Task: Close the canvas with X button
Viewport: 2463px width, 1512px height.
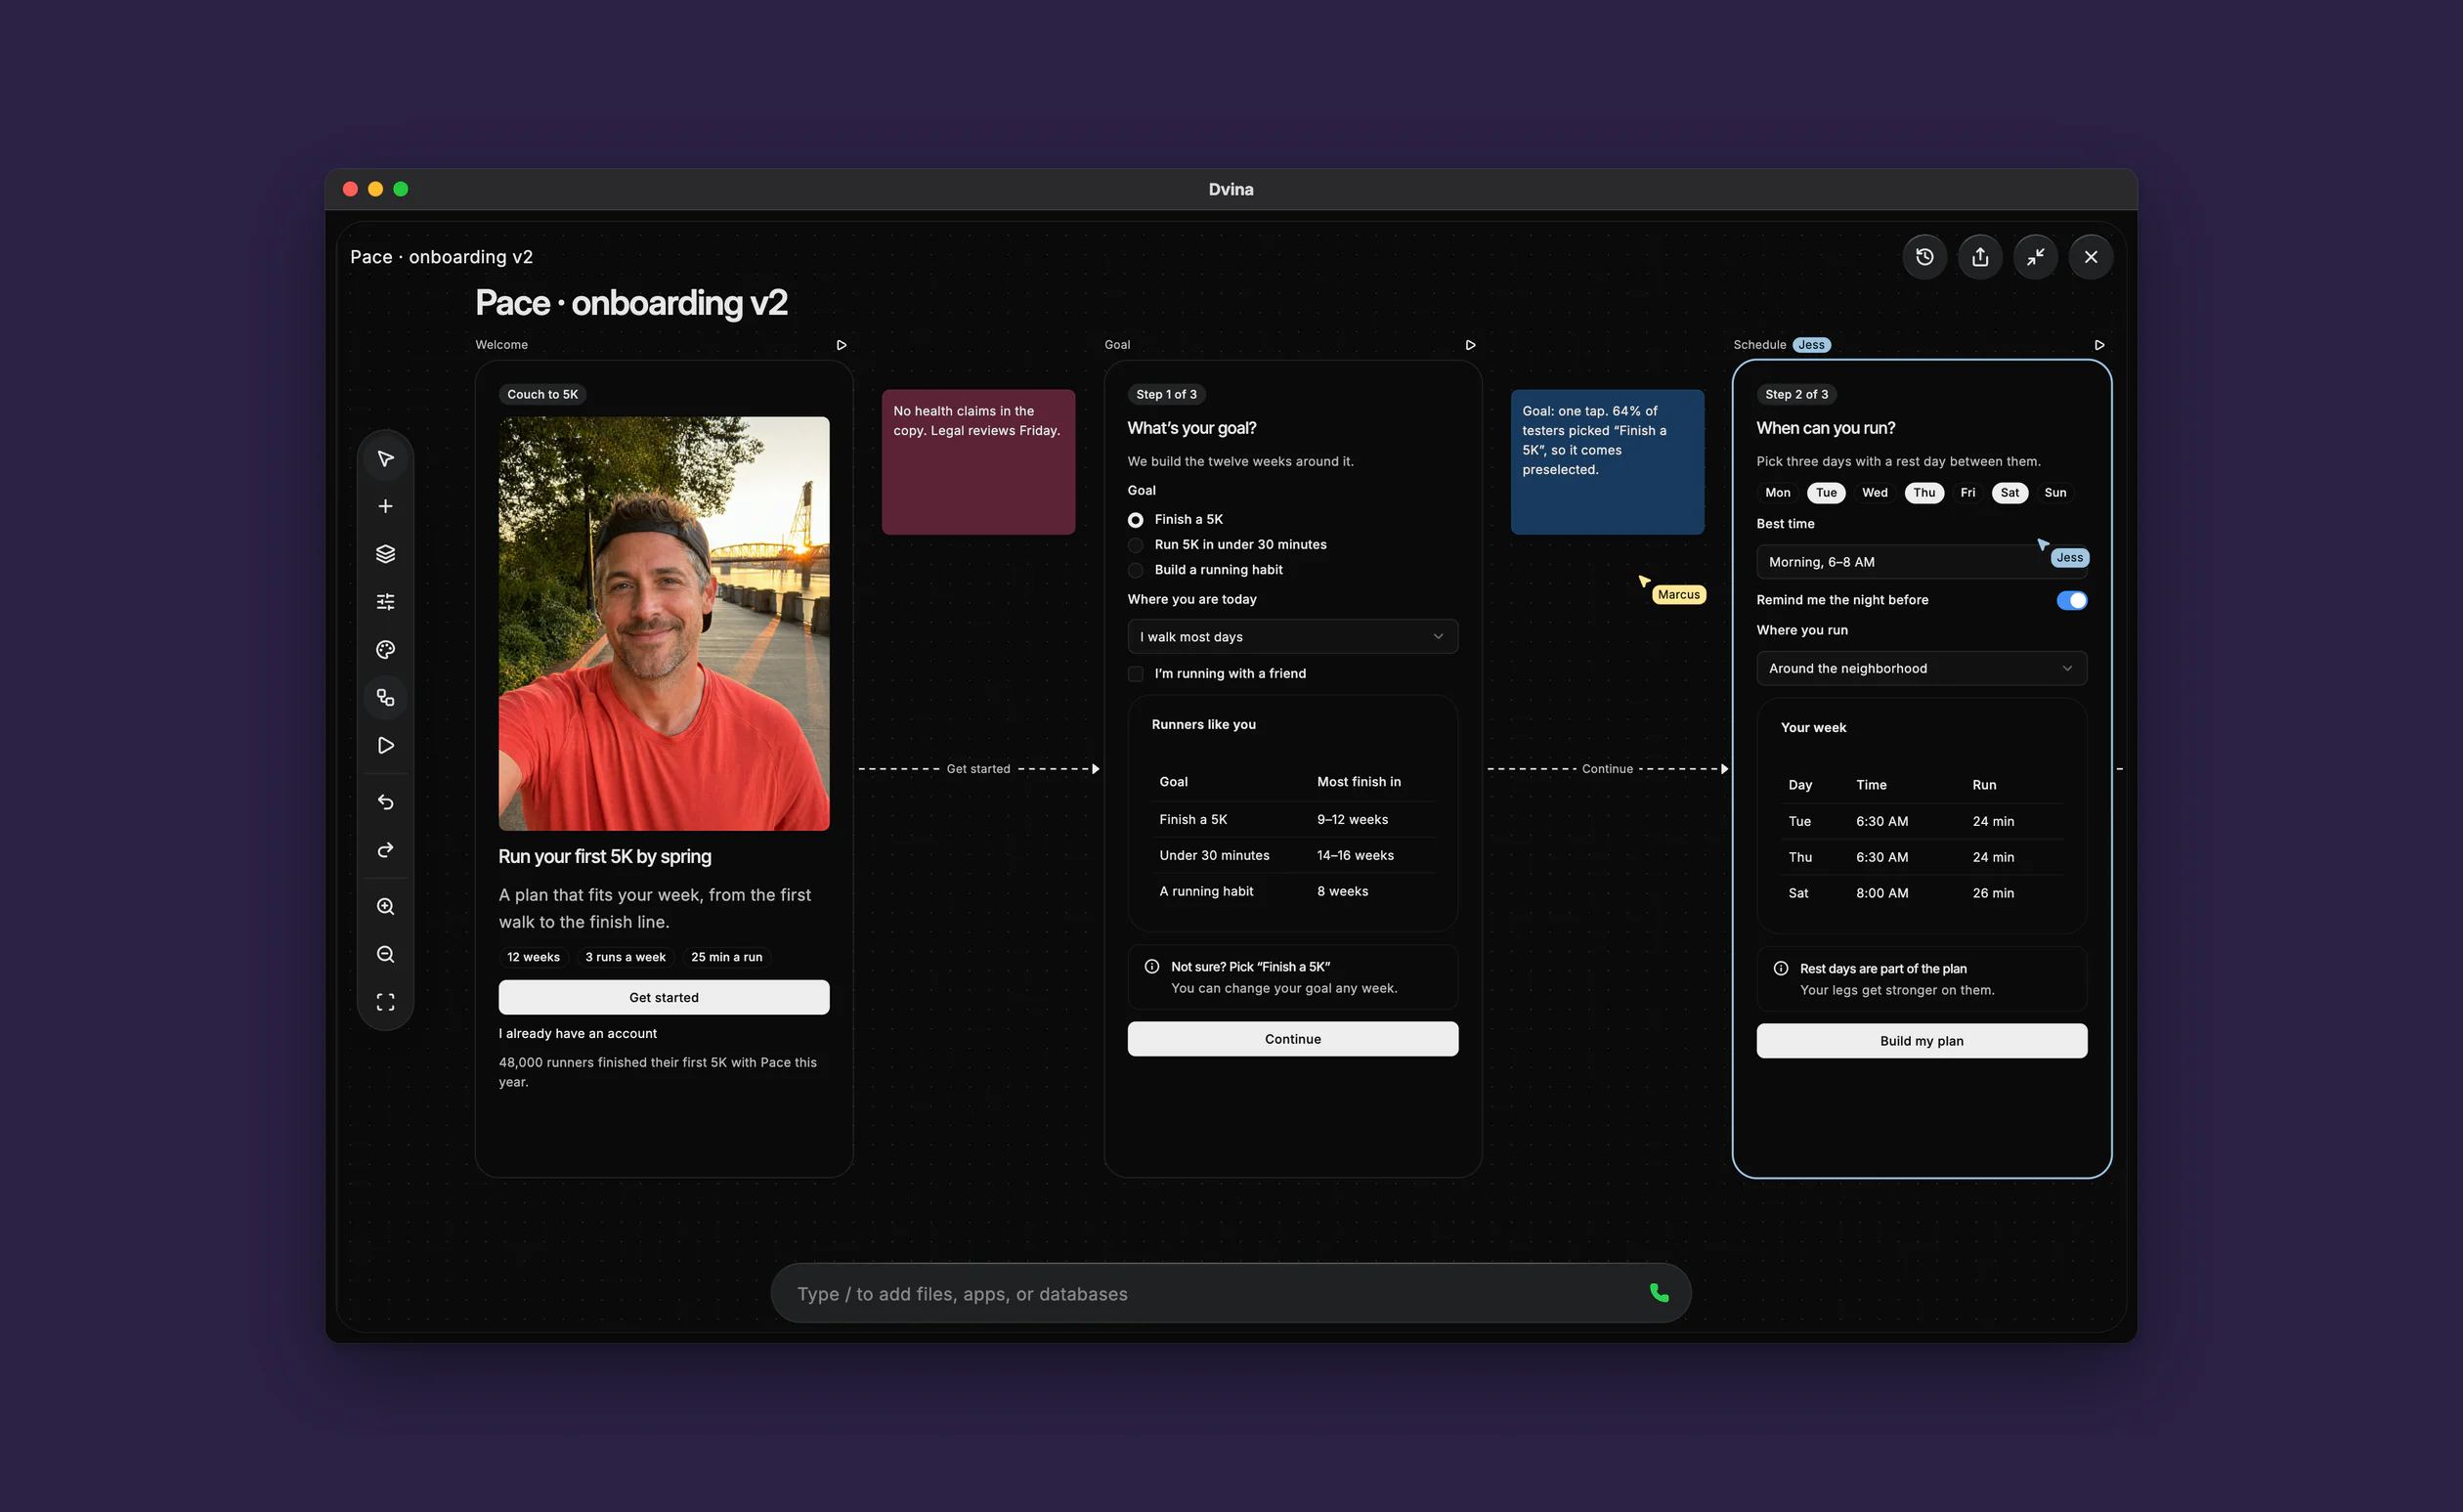Action: point(2090,257)
